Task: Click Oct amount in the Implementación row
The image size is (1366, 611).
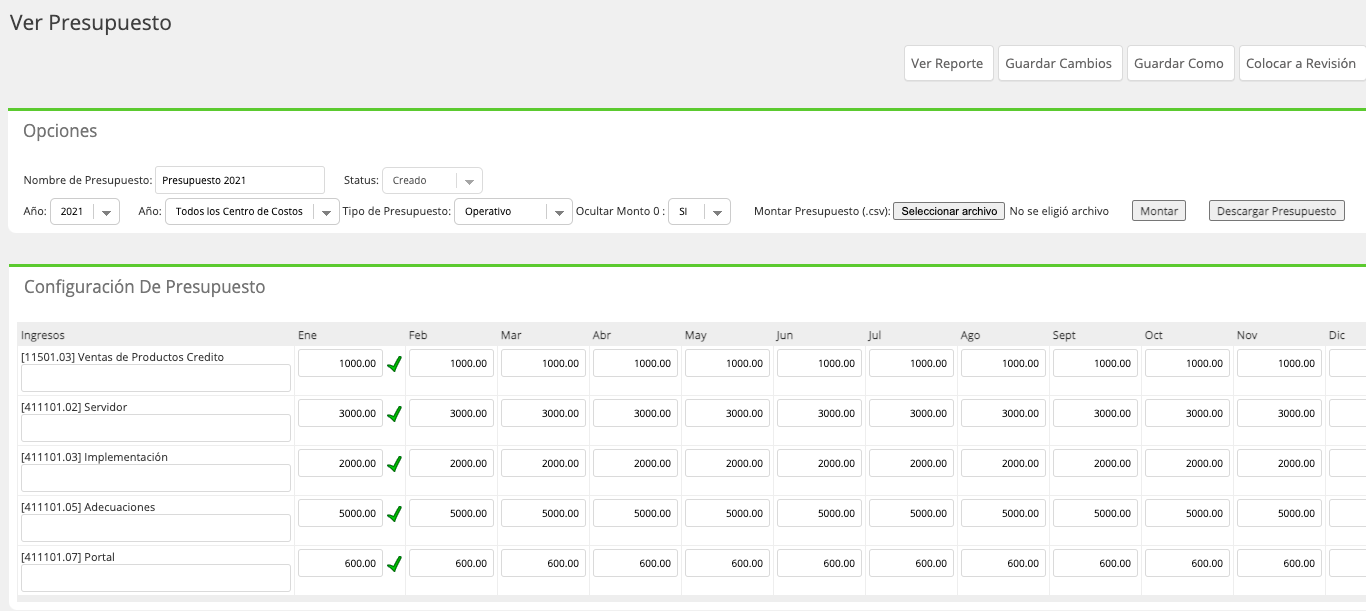Action: click(1187, 463)
